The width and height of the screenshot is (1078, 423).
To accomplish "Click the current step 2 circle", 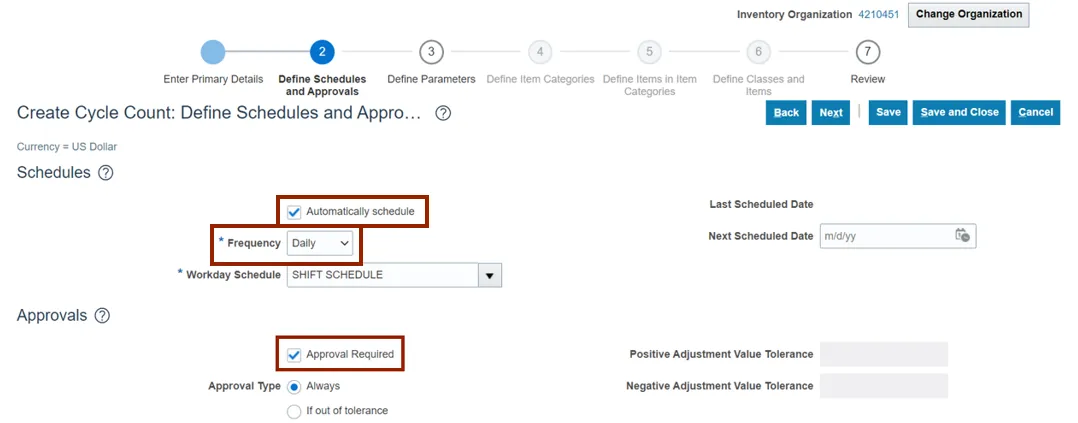I will 322,52.
